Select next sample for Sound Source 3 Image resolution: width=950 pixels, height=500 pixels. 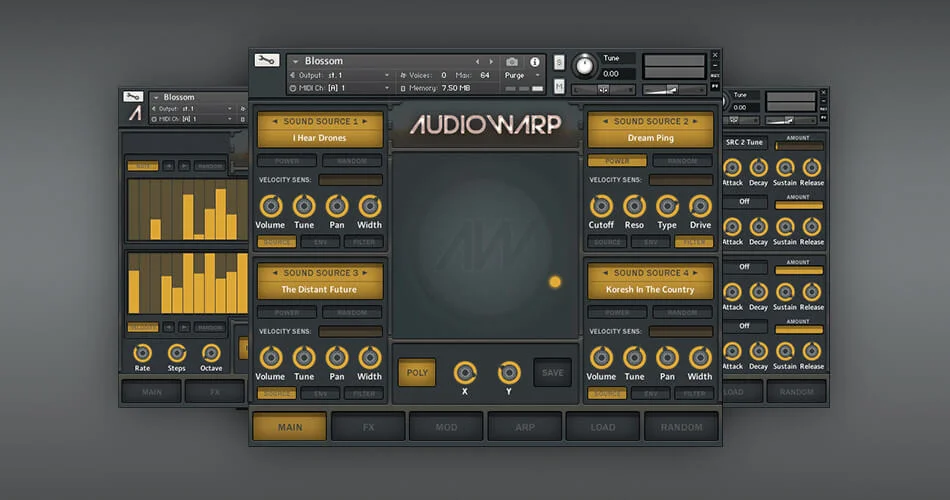click(x=365, y=273)
